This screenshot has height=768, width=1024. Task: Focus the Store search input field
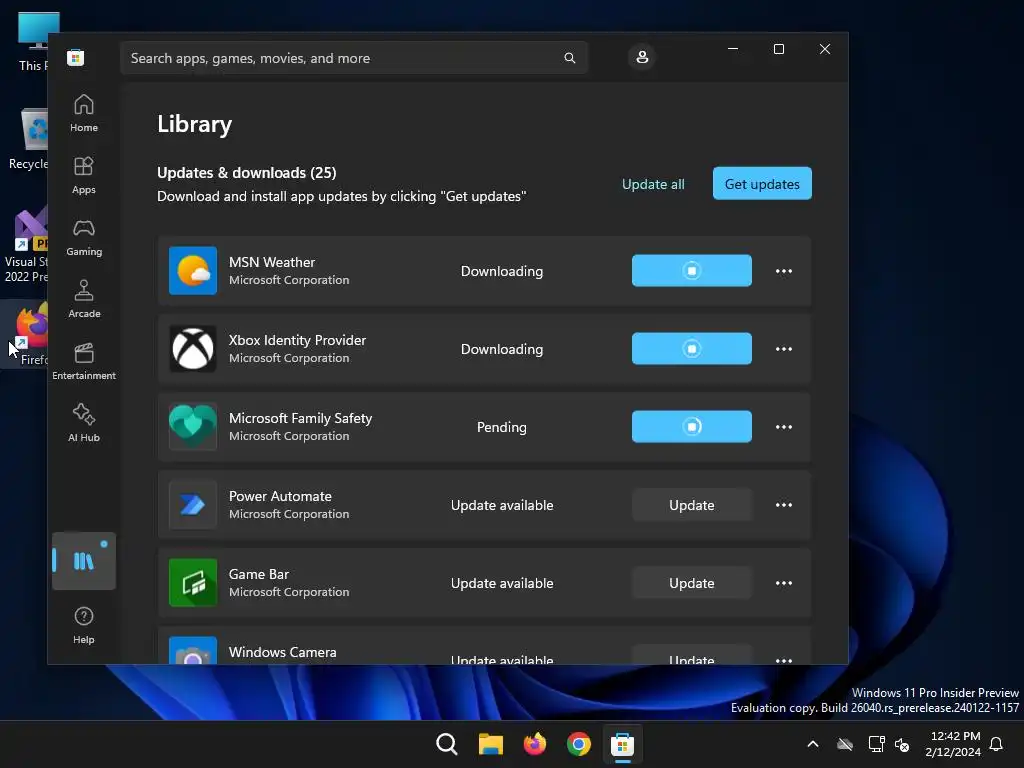[x=354, y=58]
